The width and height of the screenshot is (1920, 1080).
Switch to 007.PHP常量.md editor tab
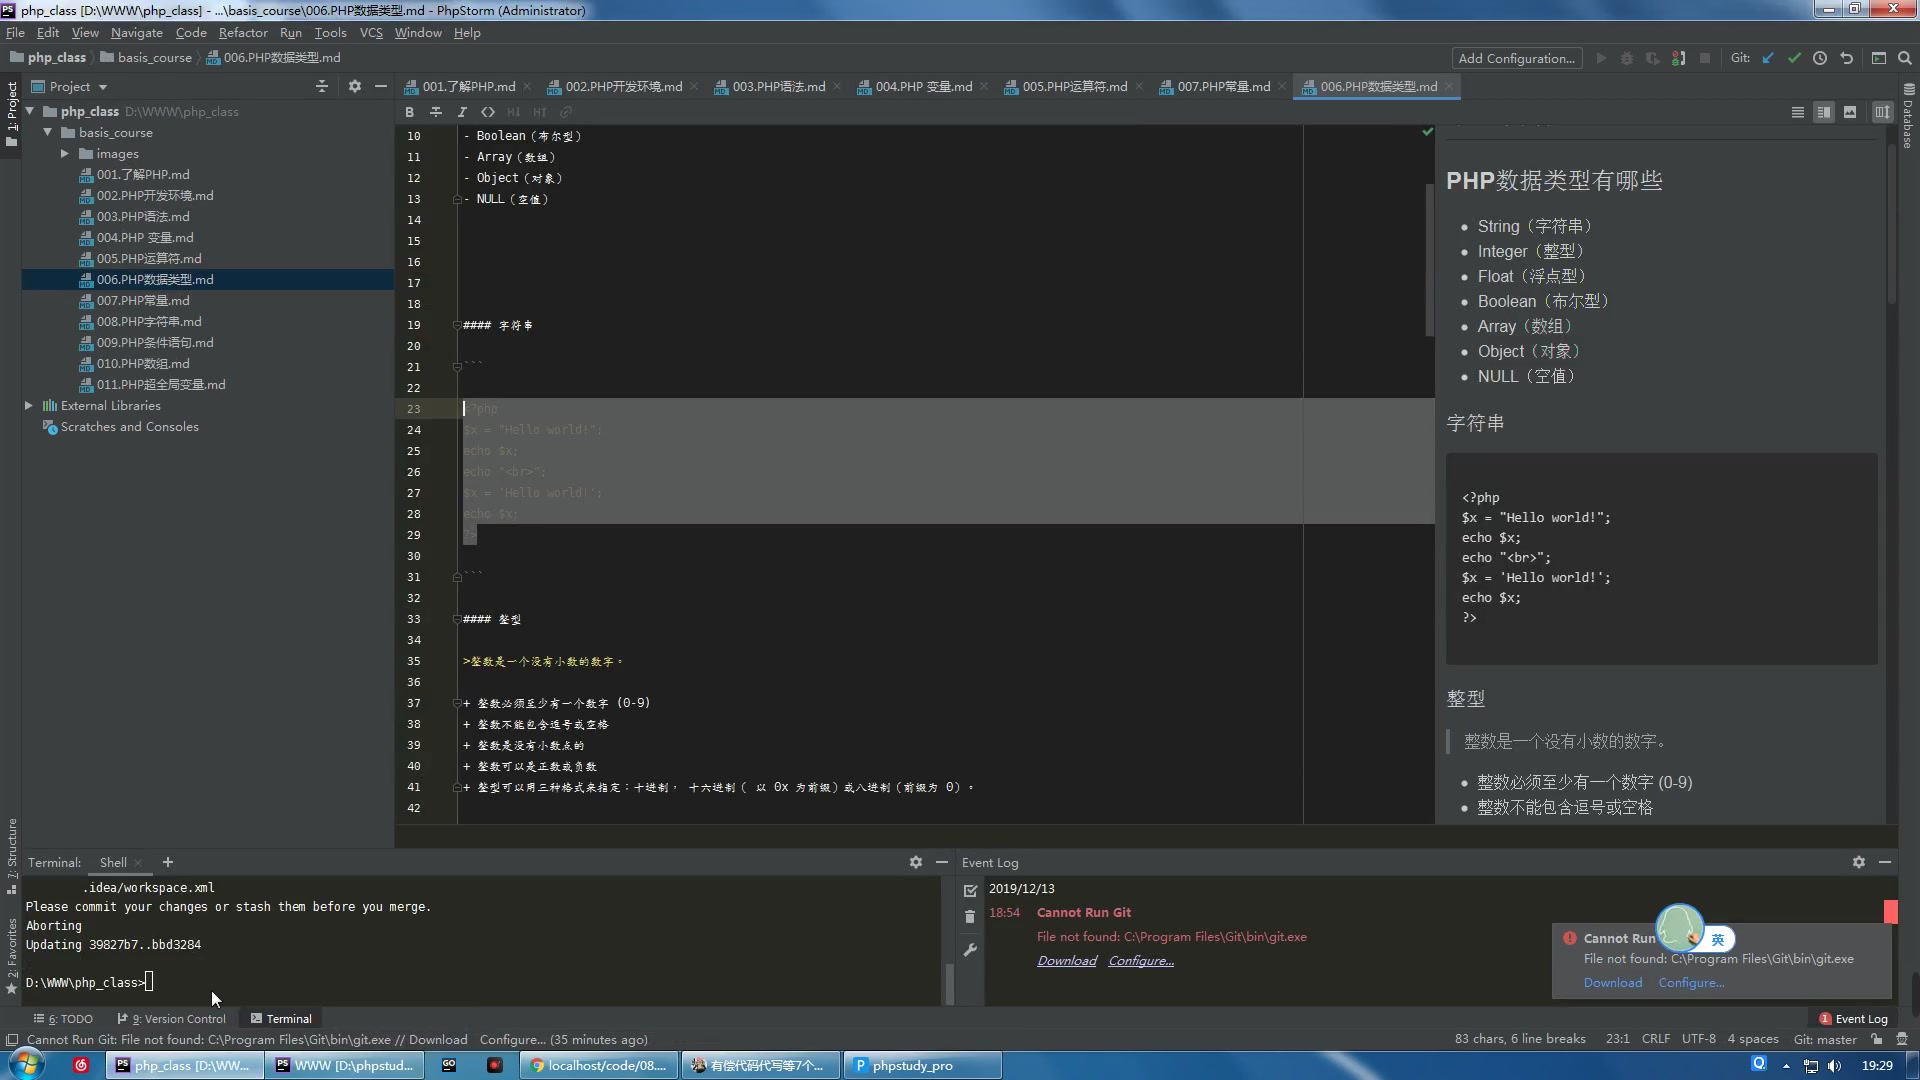[x=1222, y=87]
